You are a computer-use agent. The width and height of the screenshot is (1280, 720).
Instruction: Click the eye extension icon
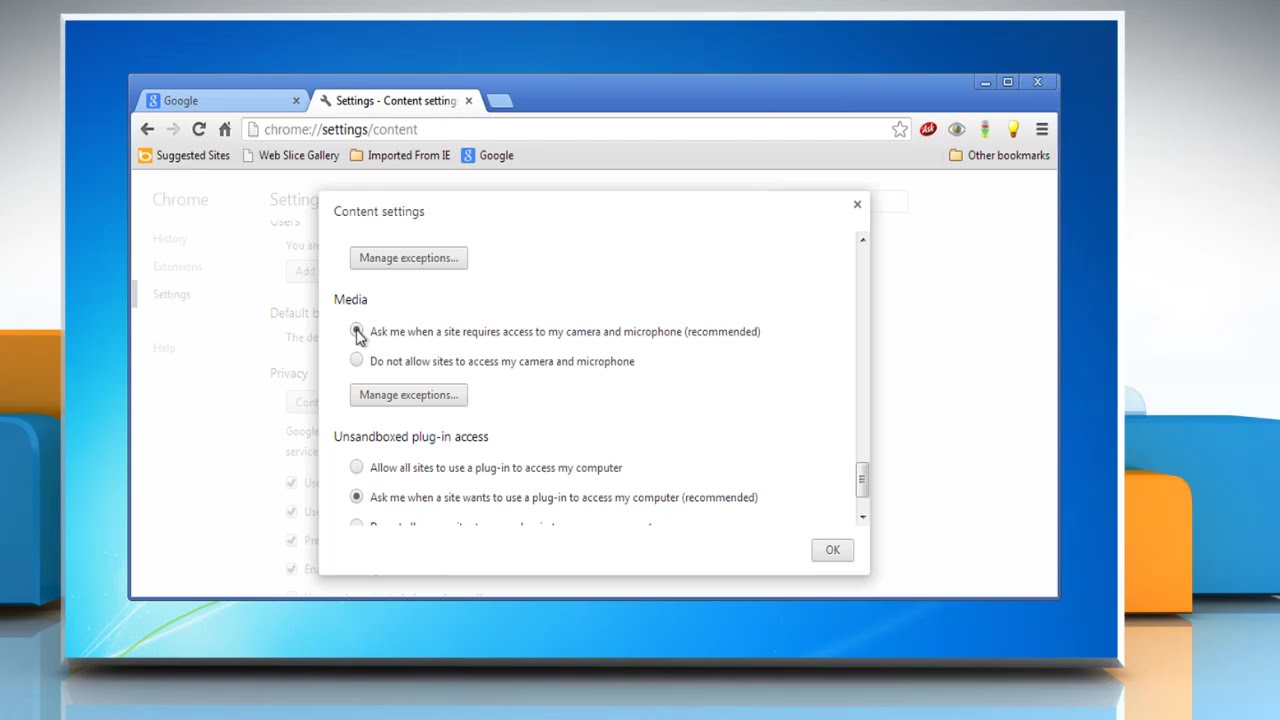[957, 129]
